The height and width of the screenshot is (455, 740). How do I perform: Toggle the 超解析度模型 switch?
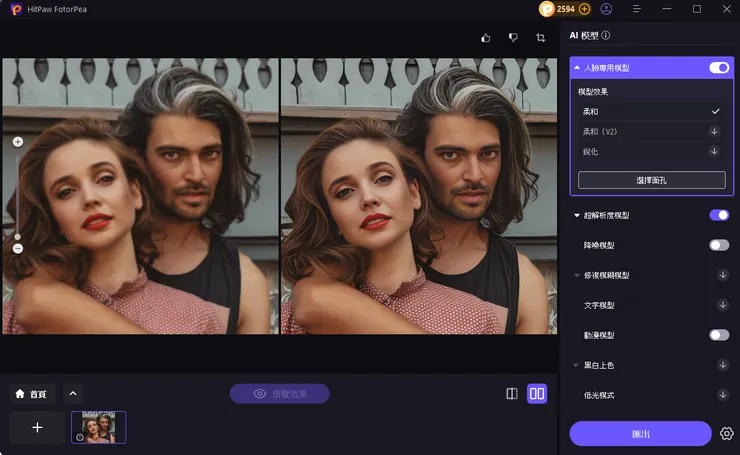pyautogui.click(x=719, y=215)
